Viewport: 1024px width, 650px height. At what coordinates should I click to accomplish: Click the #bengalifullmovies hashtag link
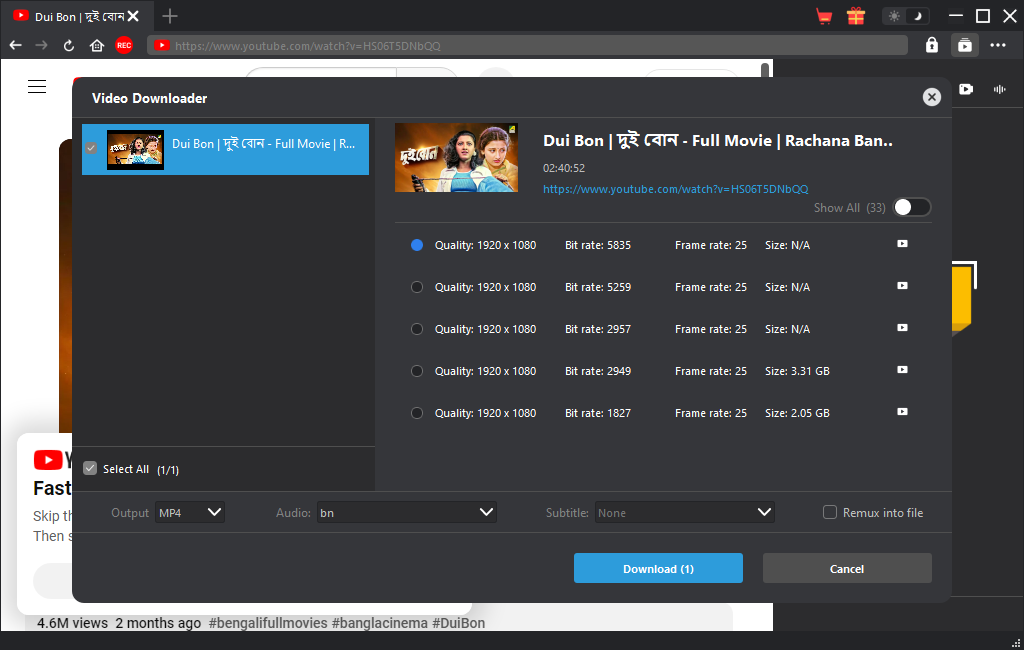pos(268,623)
